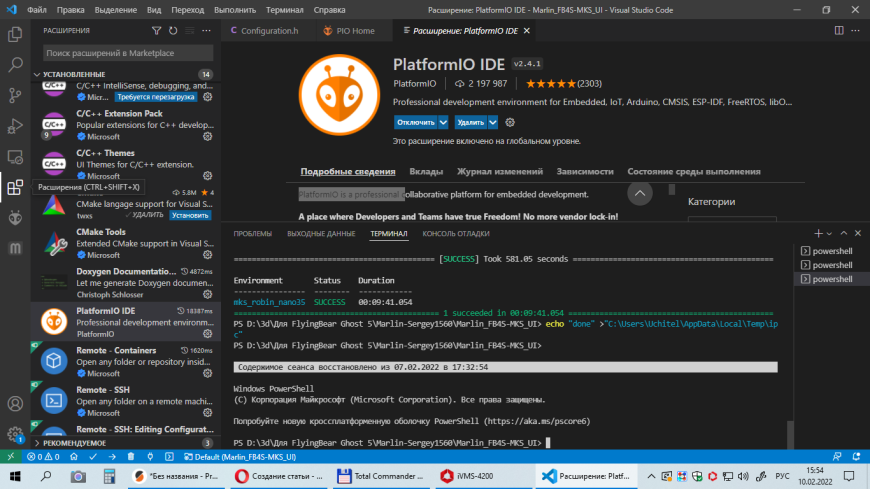The width and height of the screenshot is (870, 489).
Task: Open the gear for the CMake Tools extension
Action: (208, 255)
